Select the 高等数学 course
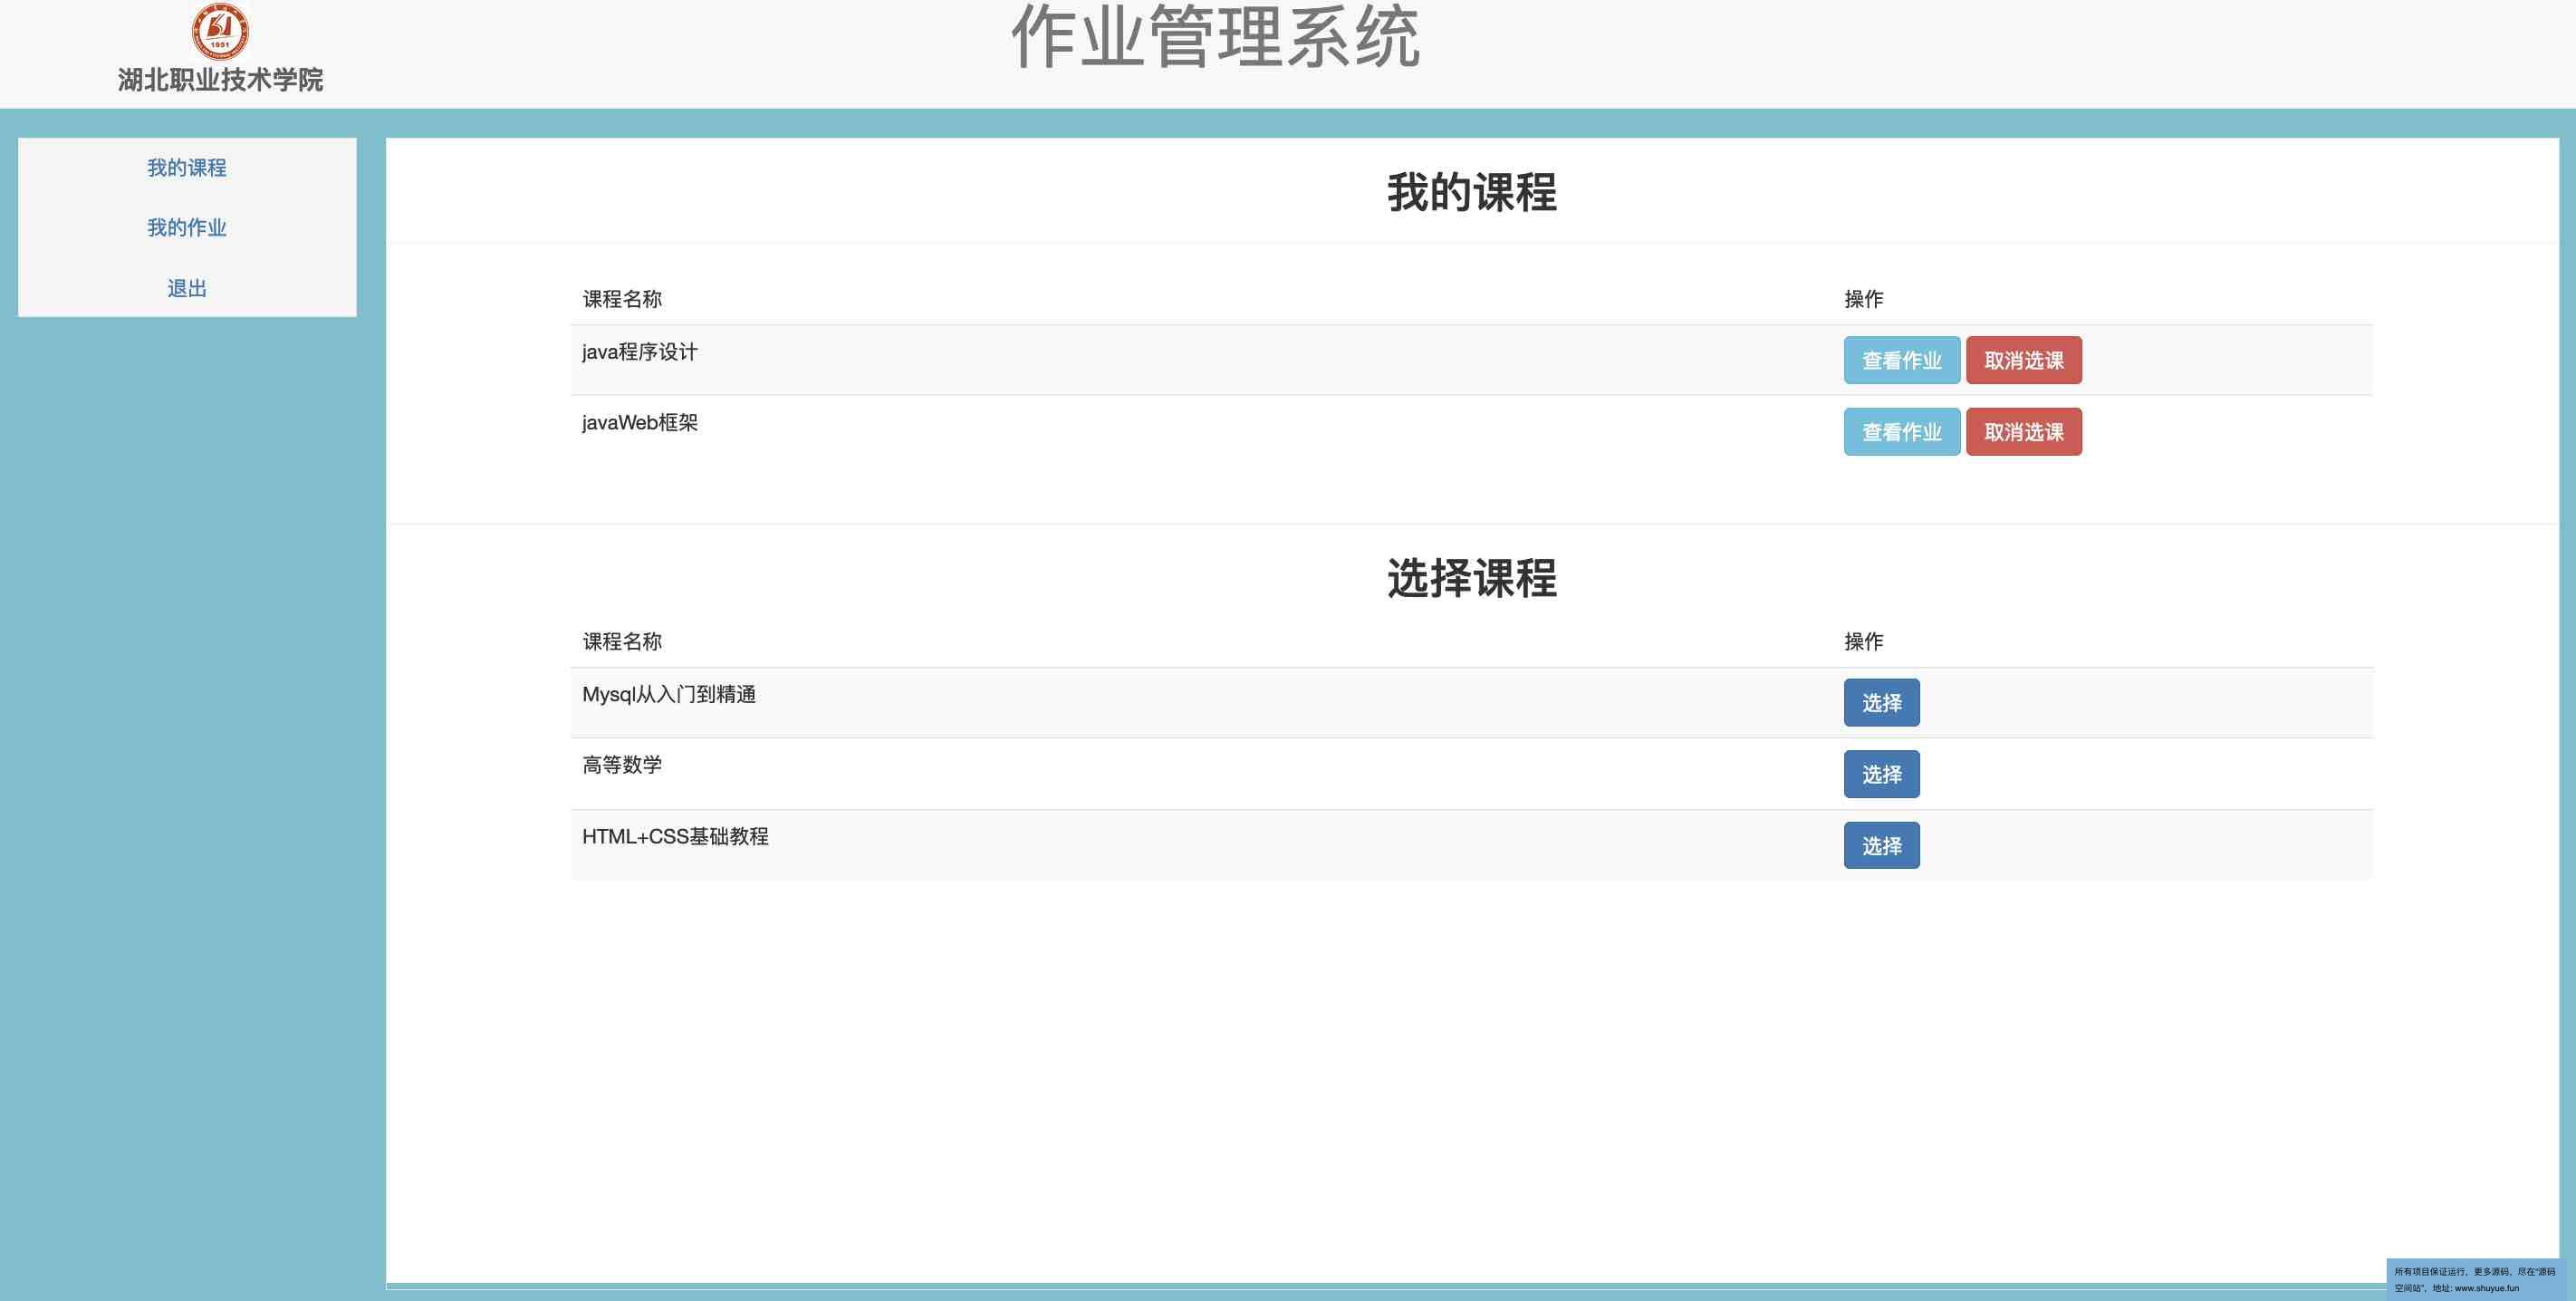The image size is (2576, 1301). pyautogui.click(x=1881, y=774)
